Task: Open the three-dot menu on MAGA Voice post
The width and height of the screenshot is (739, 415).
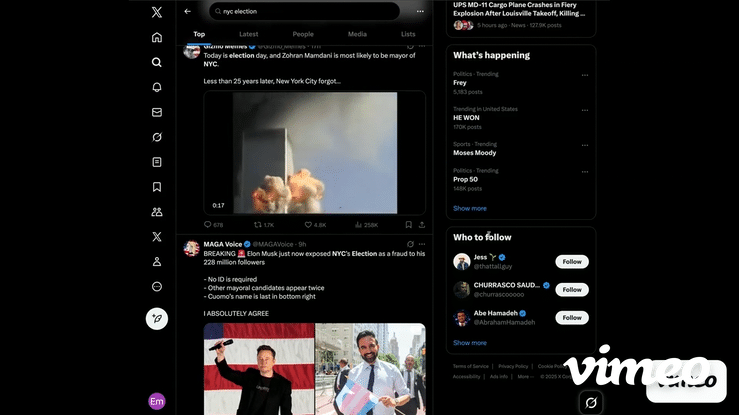Action: pyautogui.click(x=422, y=244)
